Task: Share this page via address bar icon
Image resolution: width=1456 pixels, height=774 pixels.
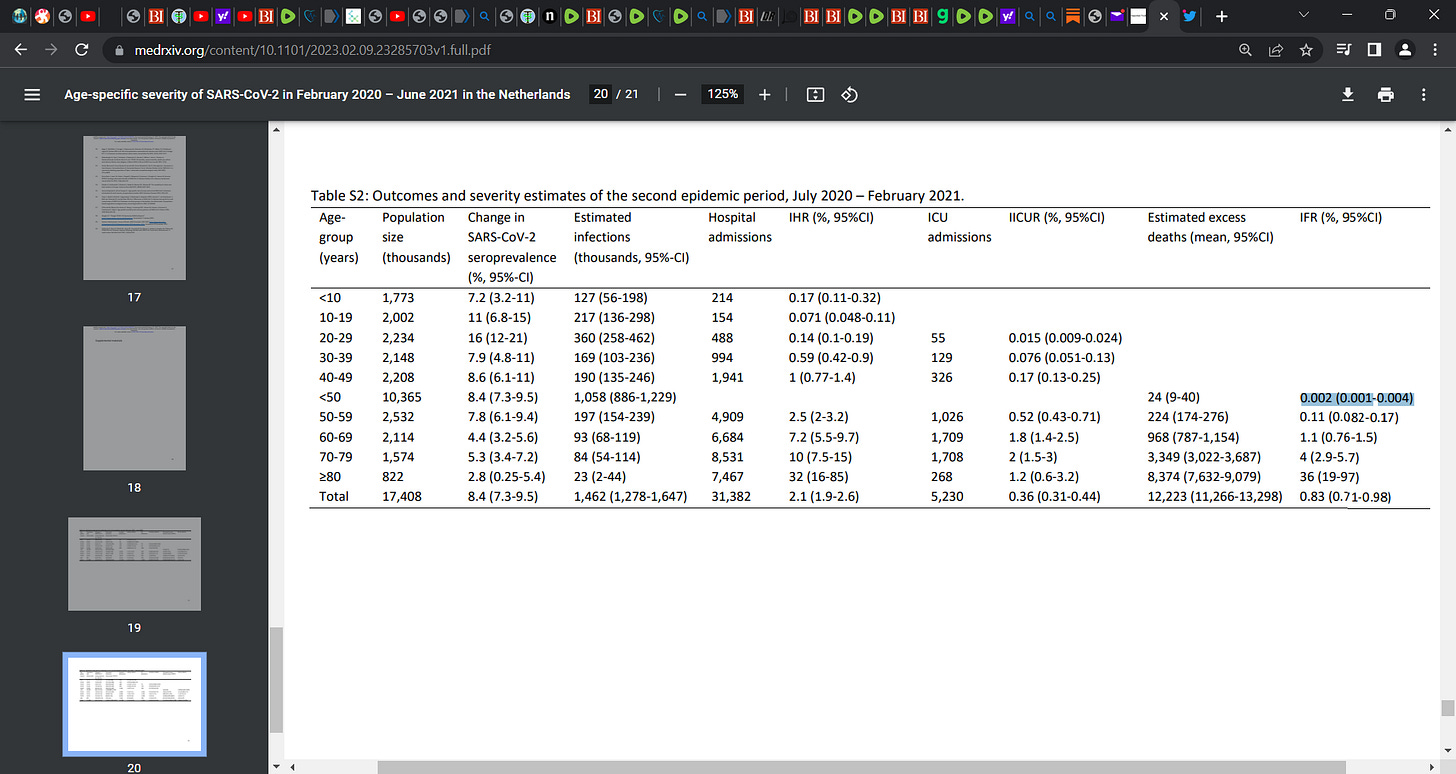Action: click(x=1275, y=49)
